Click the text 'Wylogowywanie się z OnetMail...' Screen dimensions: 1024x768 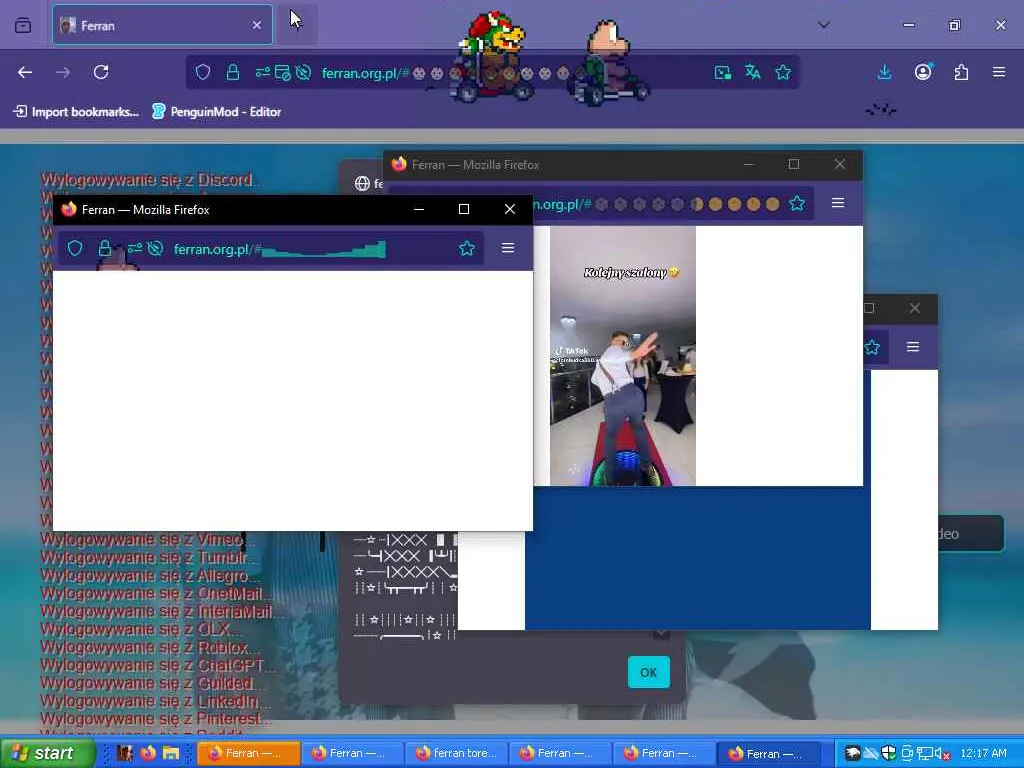[x=157, y=594]
